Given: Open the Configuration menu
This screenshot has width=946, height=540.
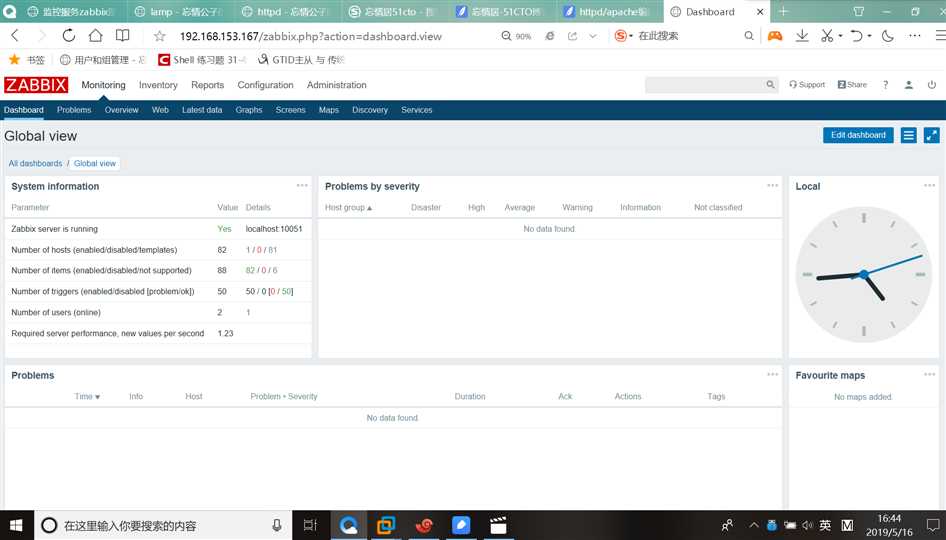Looking at the screenshot, I should coord(265,85).
